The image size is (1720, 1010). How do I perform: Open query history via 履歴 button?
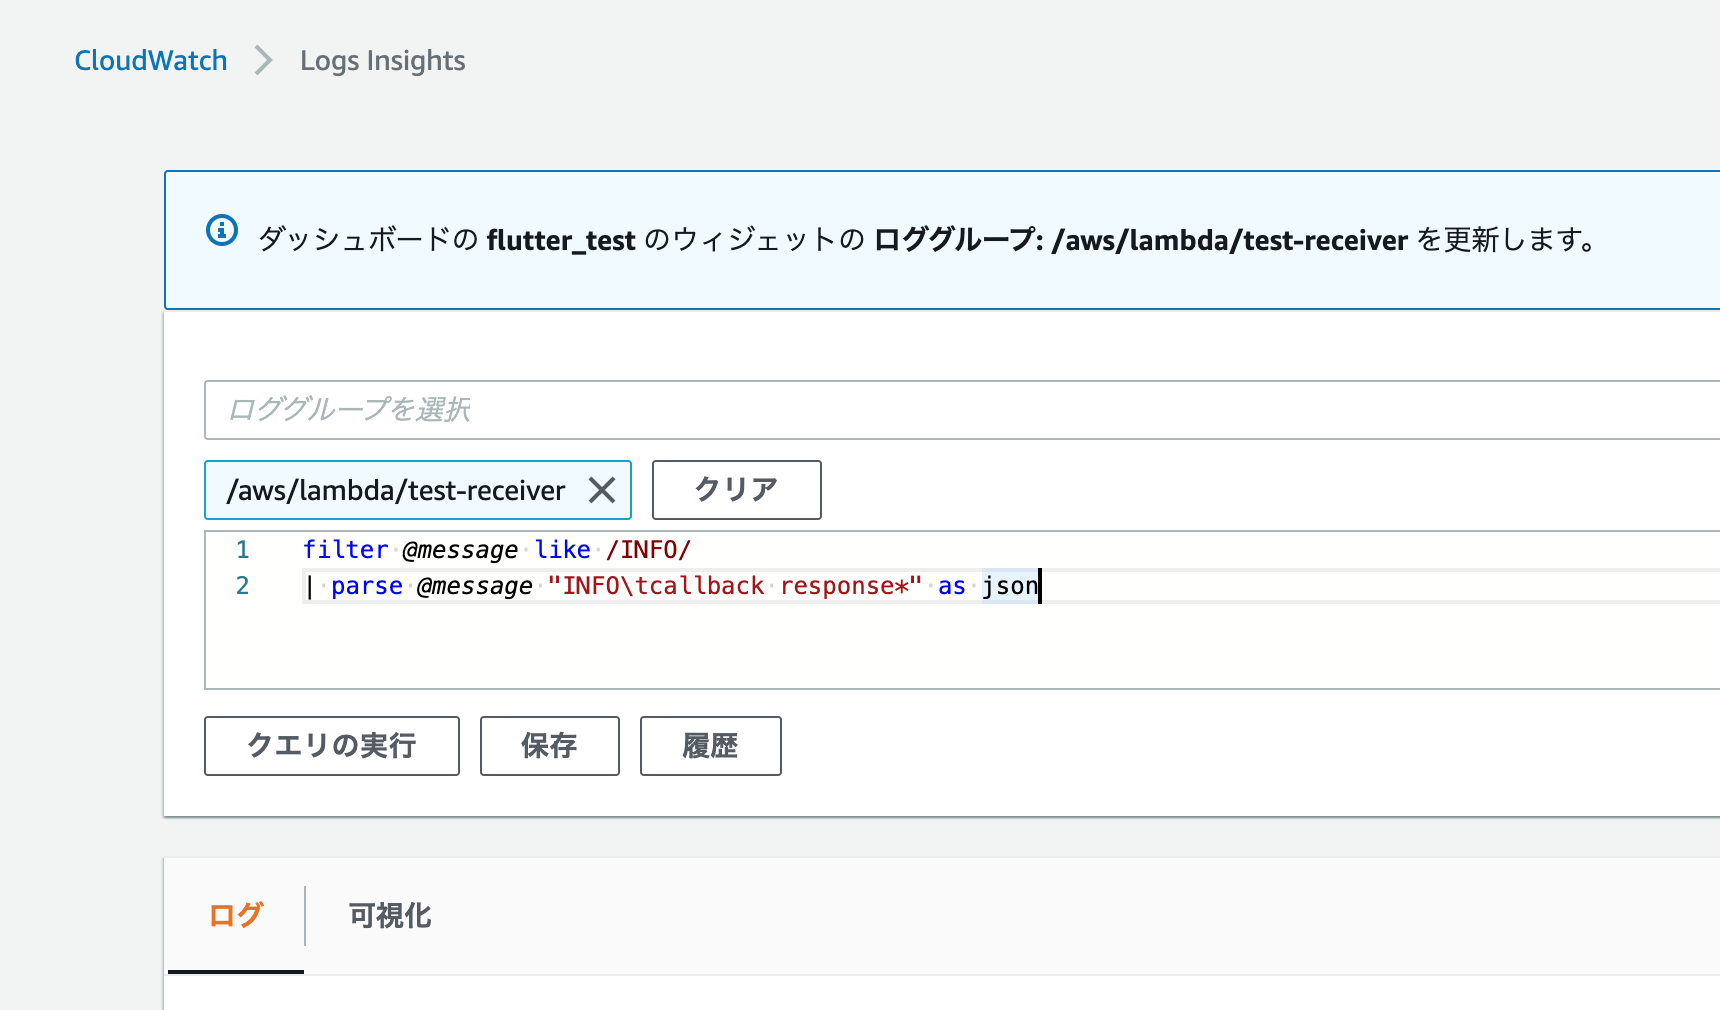pyautogui.click(x=710, y=745)
